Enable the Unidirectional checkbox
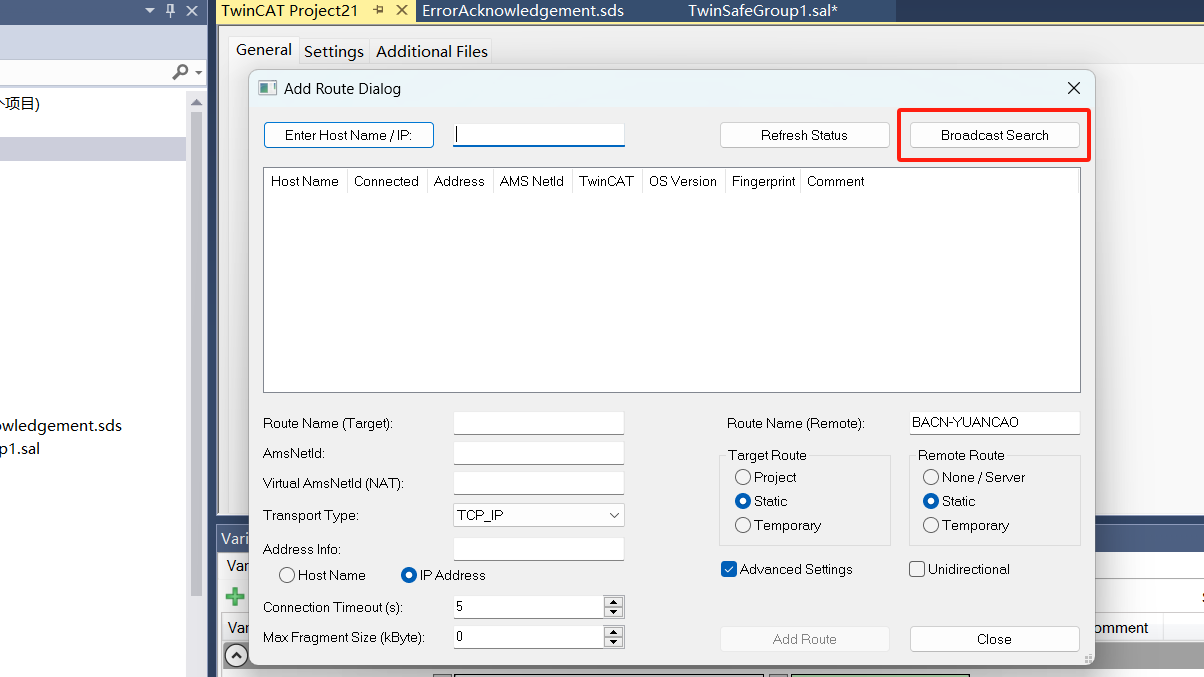Image resolution: width=1204 pixels, height=677 pixels. 917,569
